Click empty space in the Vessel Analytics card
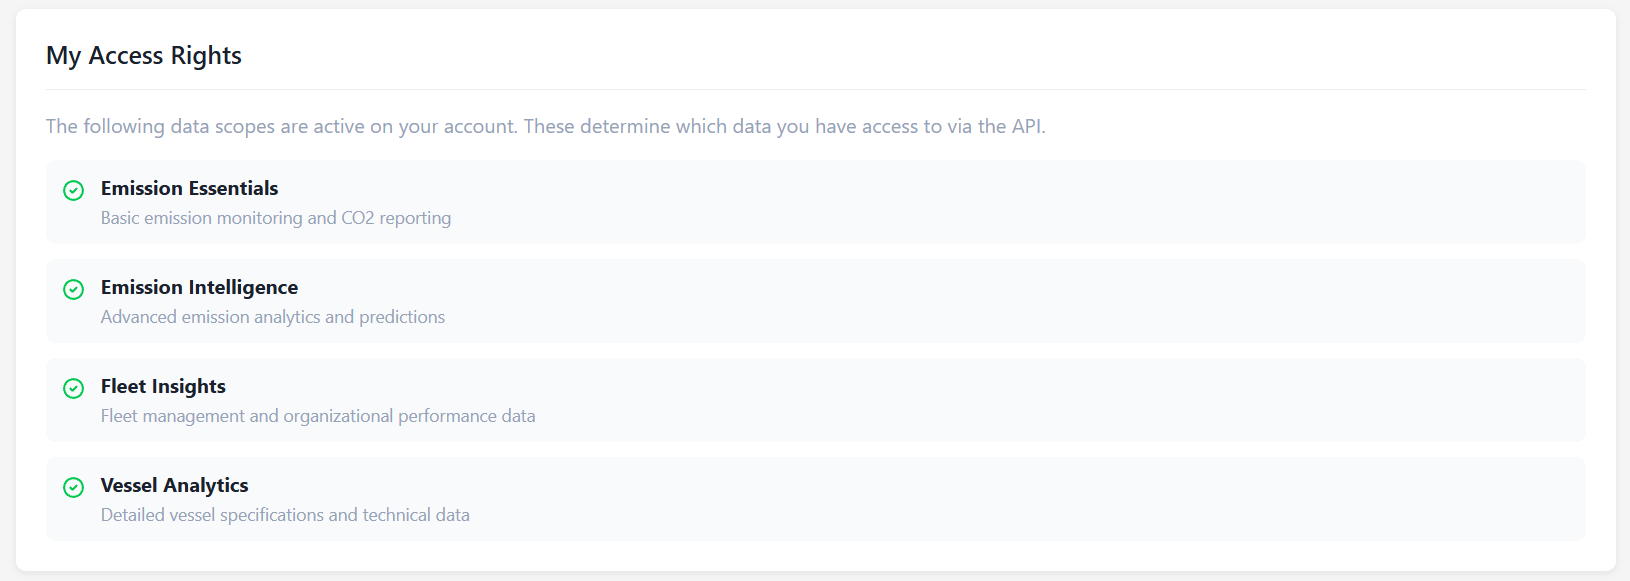Image resolution: width=1630 pixels, height=581 pixels. [1000, 499]
